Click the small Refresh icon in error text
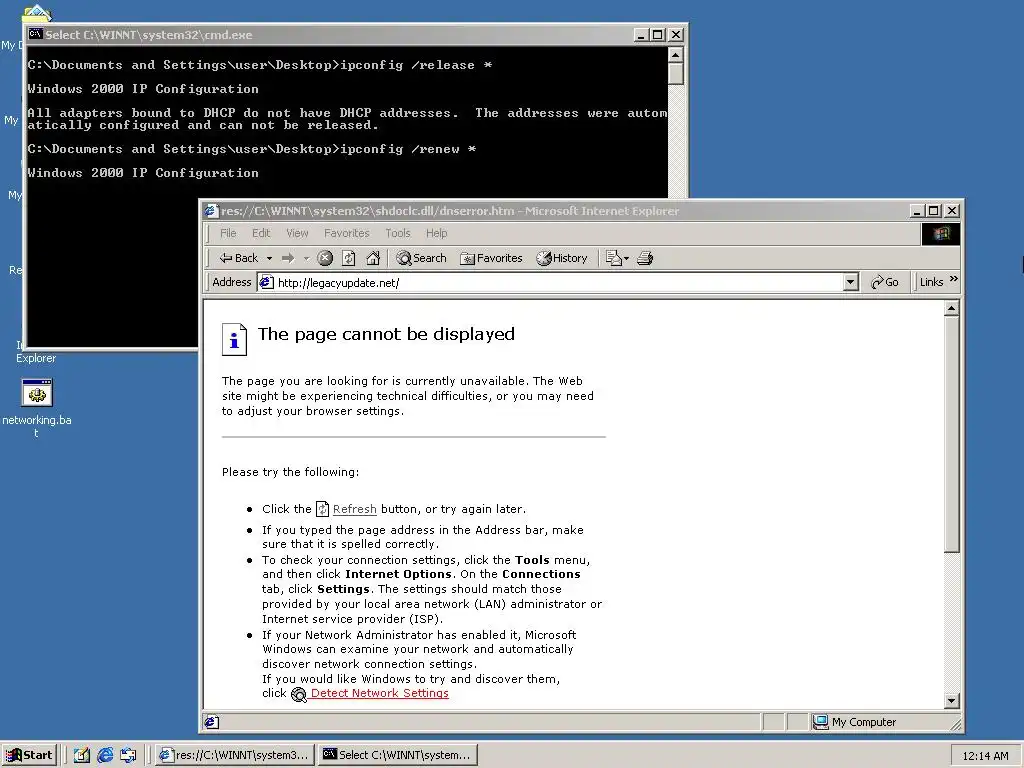This screenshot has width=1024, height=768. [322, 509]
